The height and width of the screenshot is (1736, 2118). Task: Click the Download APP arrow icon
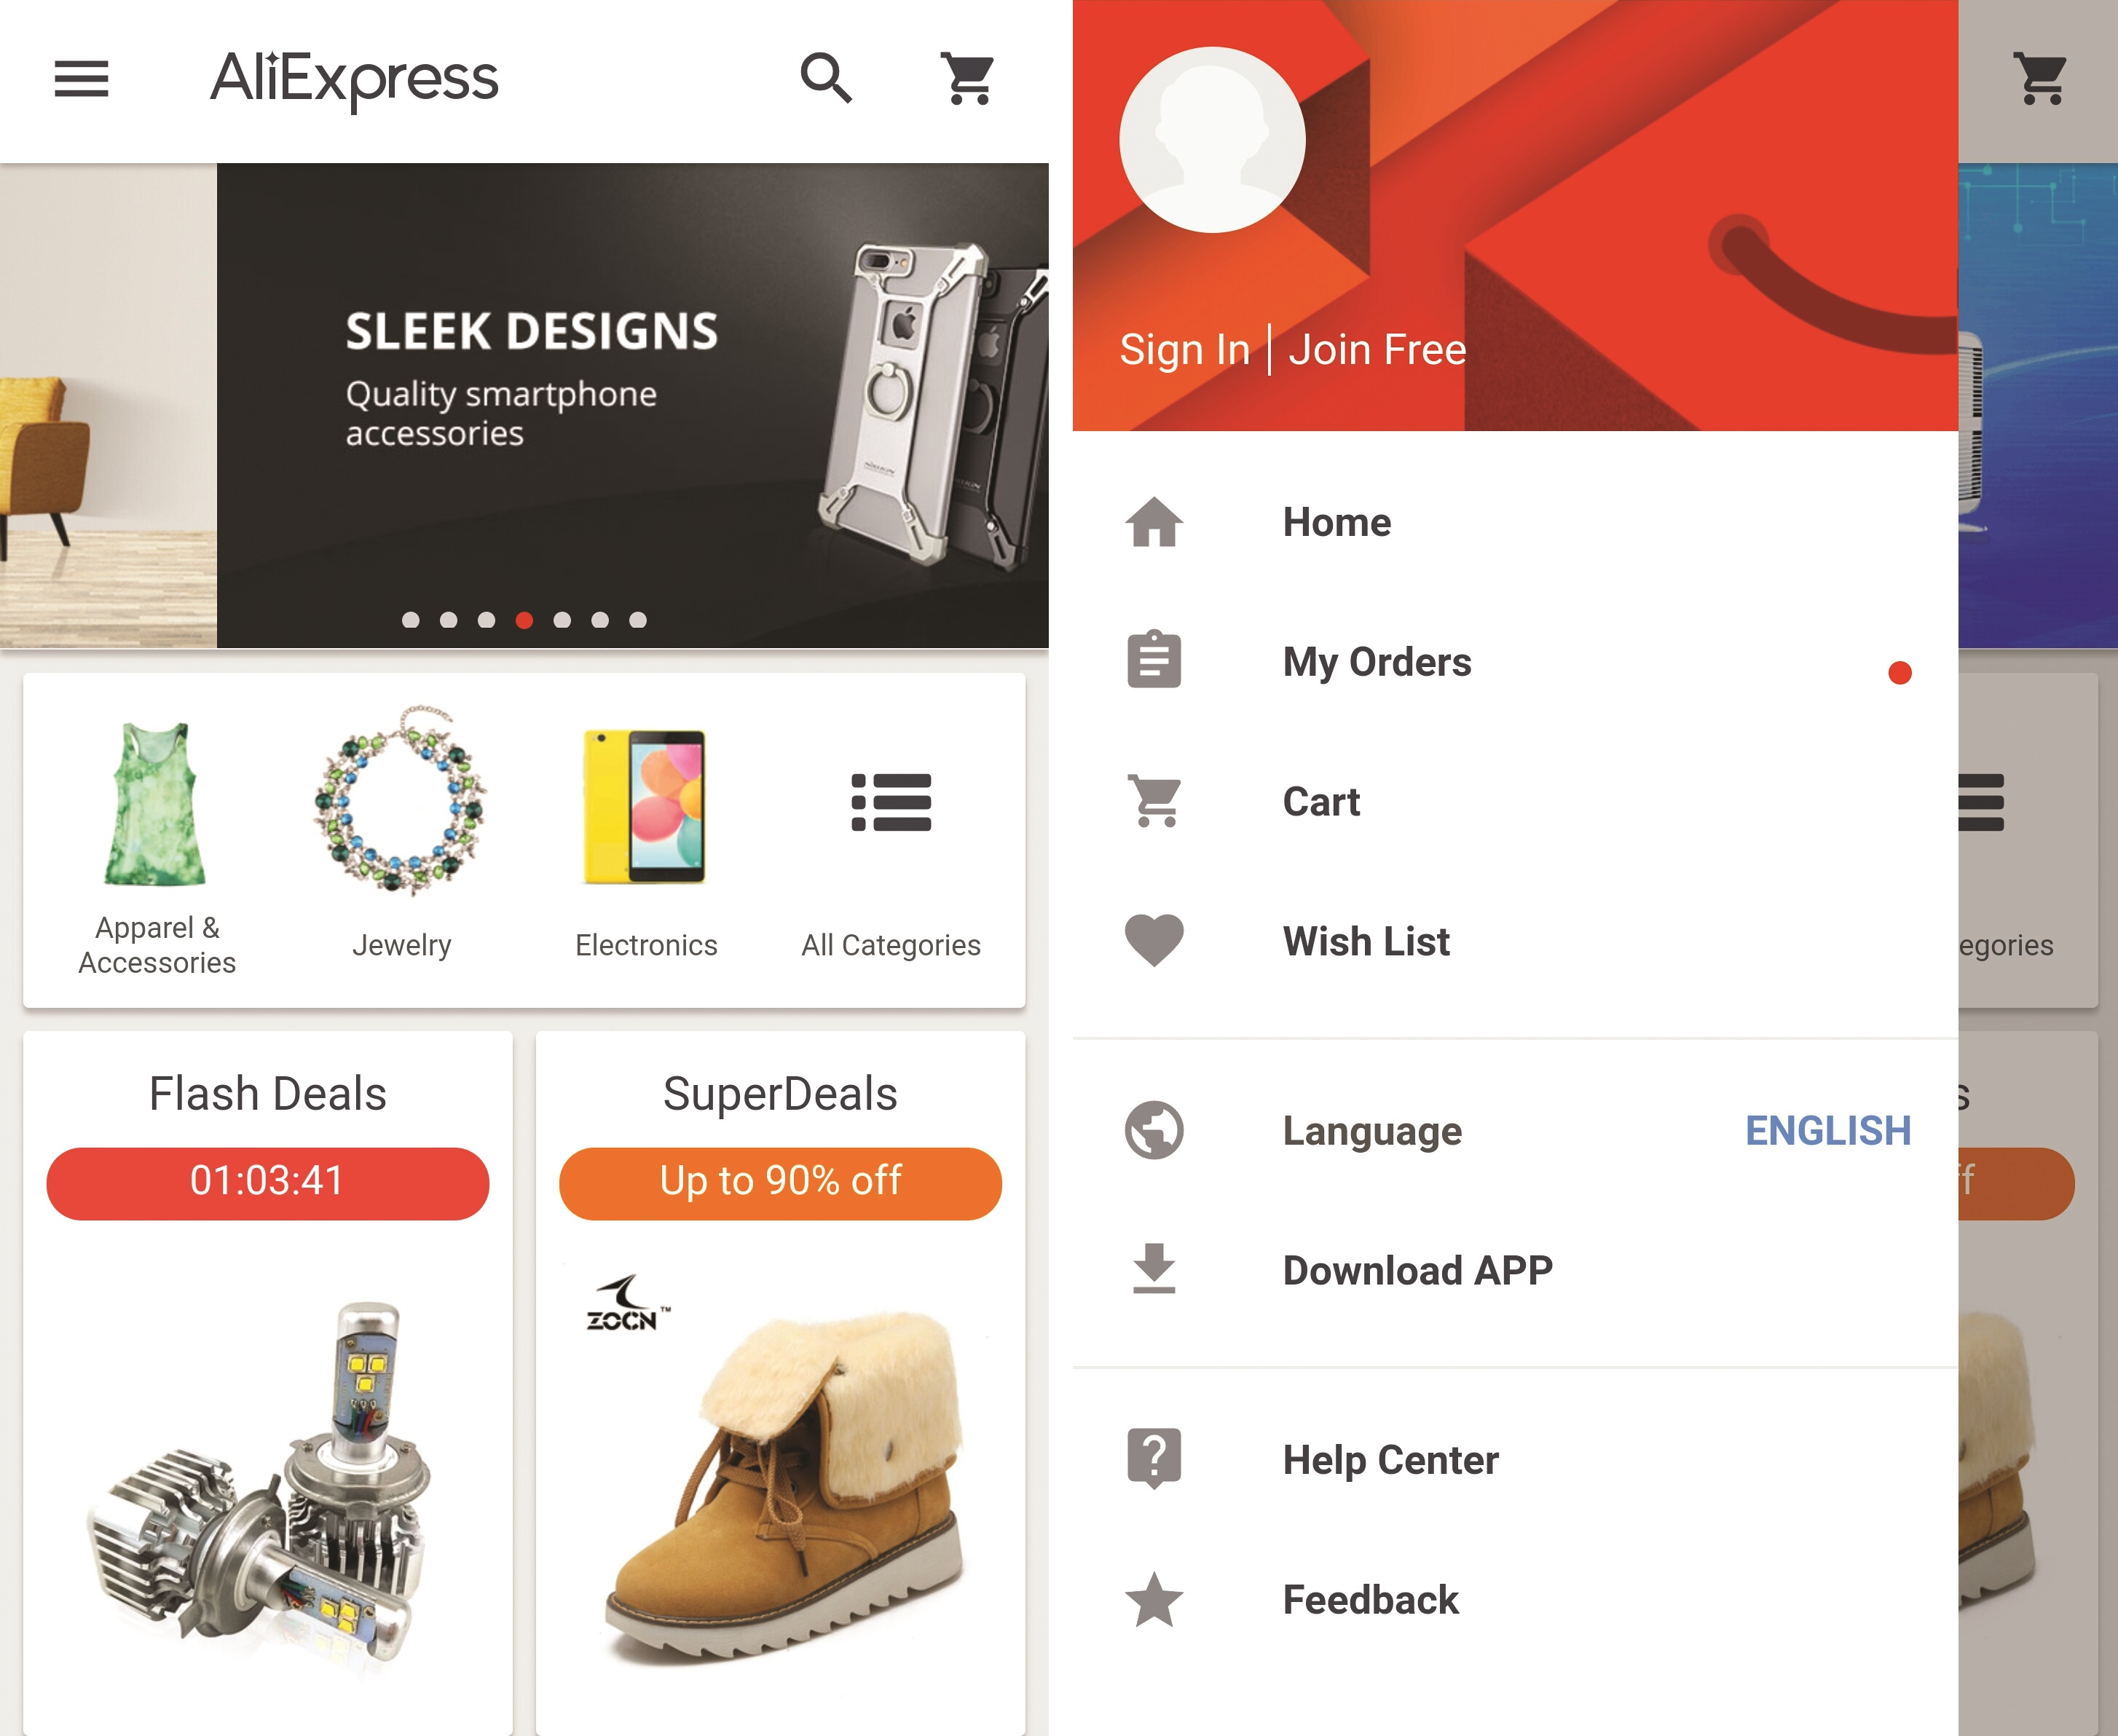(1154, 1268)
